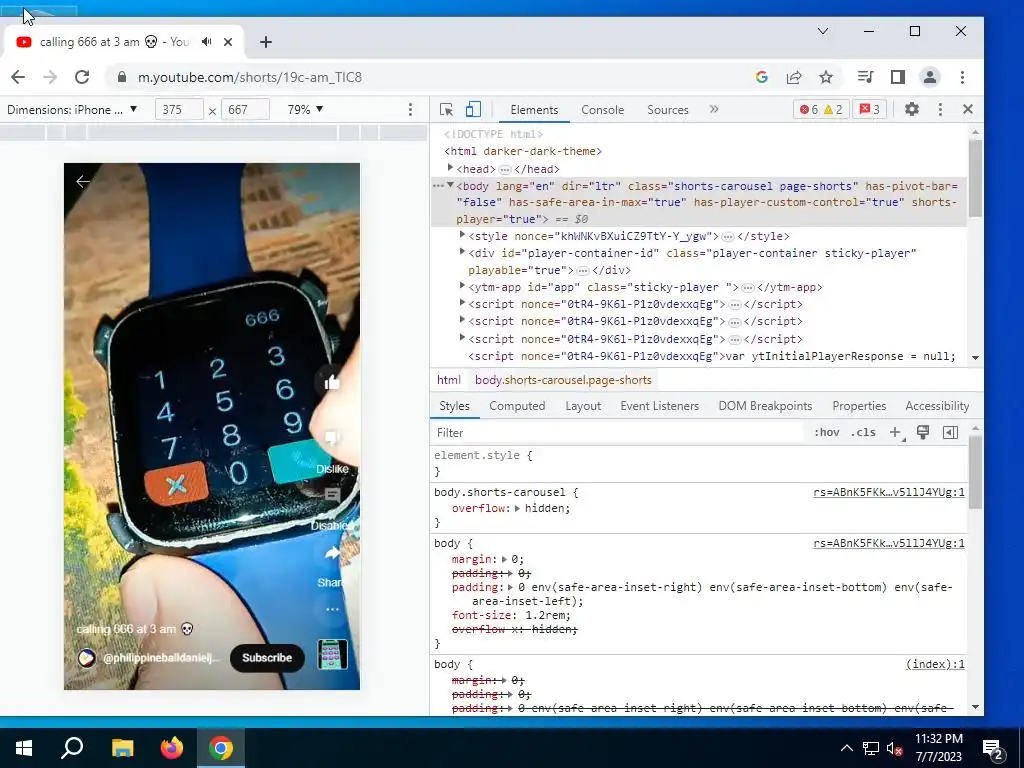
Task: Close the DevTools panel
Action: [968, 110]
